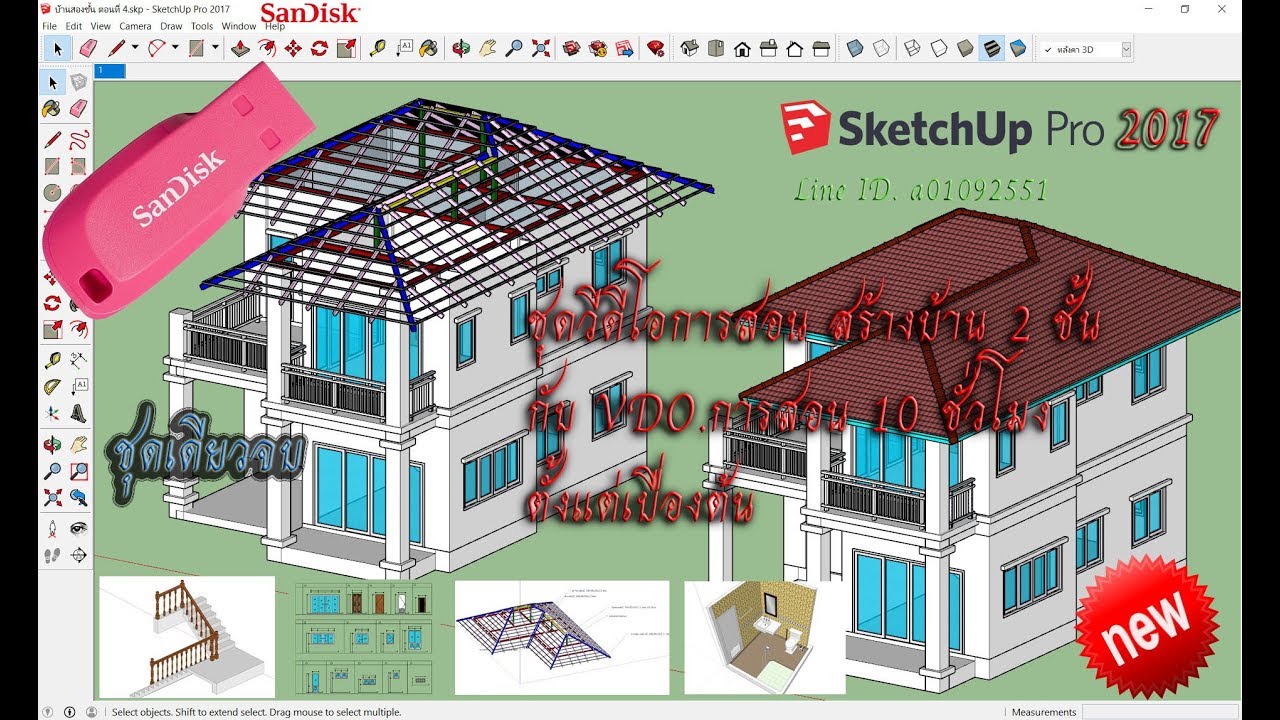Image resolution: width=1280 pixels, height=720 pixels.
Task: Open the Tools menu
Action: 202,26
